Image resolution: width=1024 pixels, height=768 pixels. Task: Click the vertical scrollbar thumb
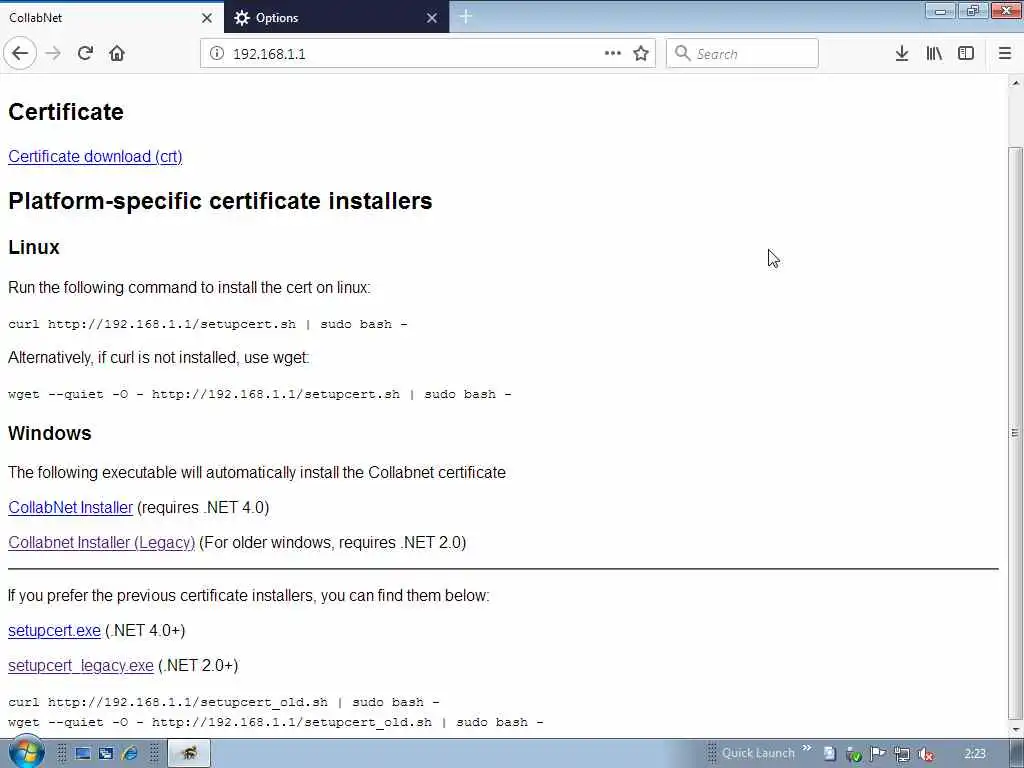tap(1015, 431)
